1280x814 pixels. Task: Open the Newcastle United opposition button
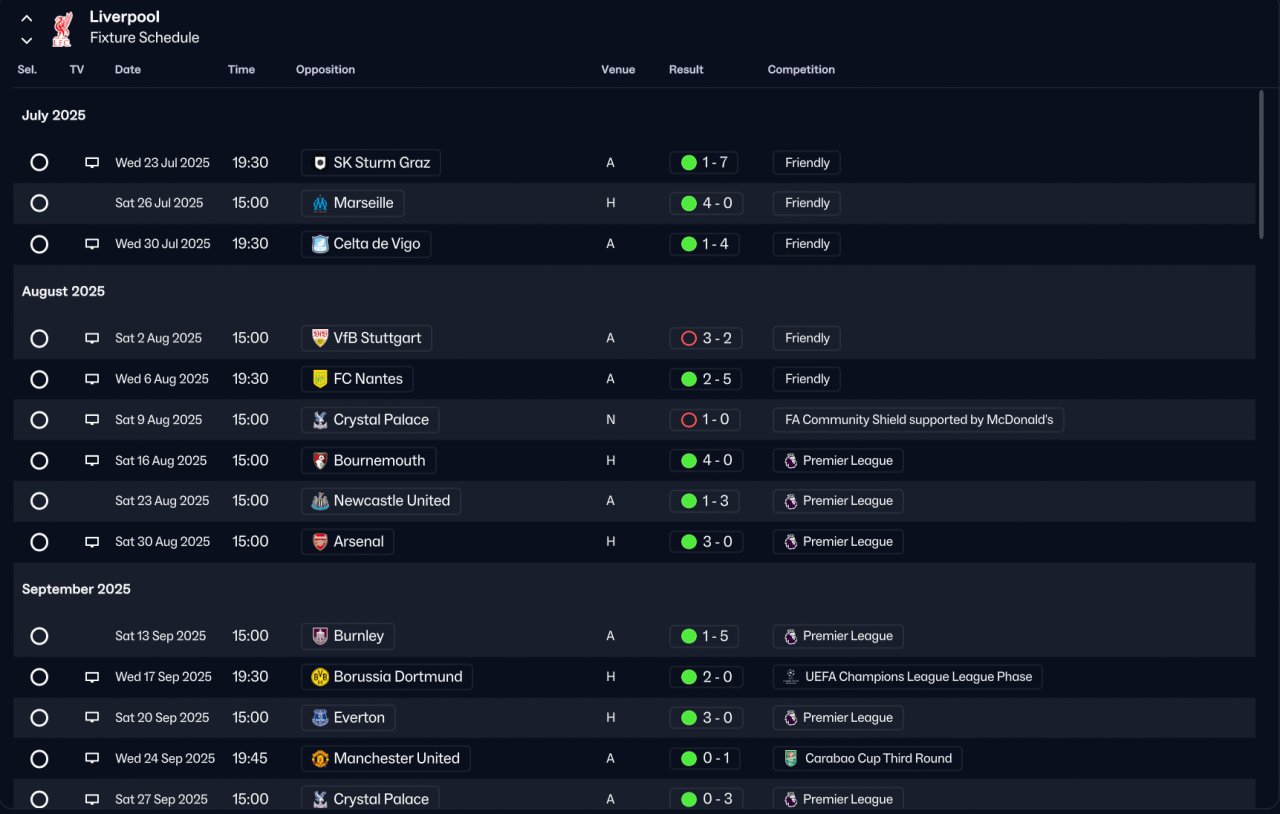pyautogui.click(x=380, y=501)
